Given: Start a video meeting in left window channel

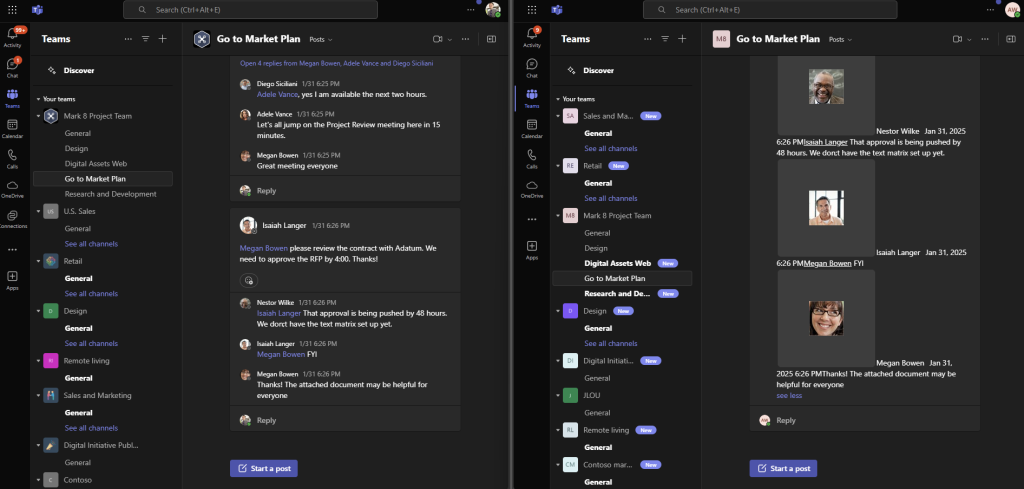Looking at the screenshot, I should [438, 39].
